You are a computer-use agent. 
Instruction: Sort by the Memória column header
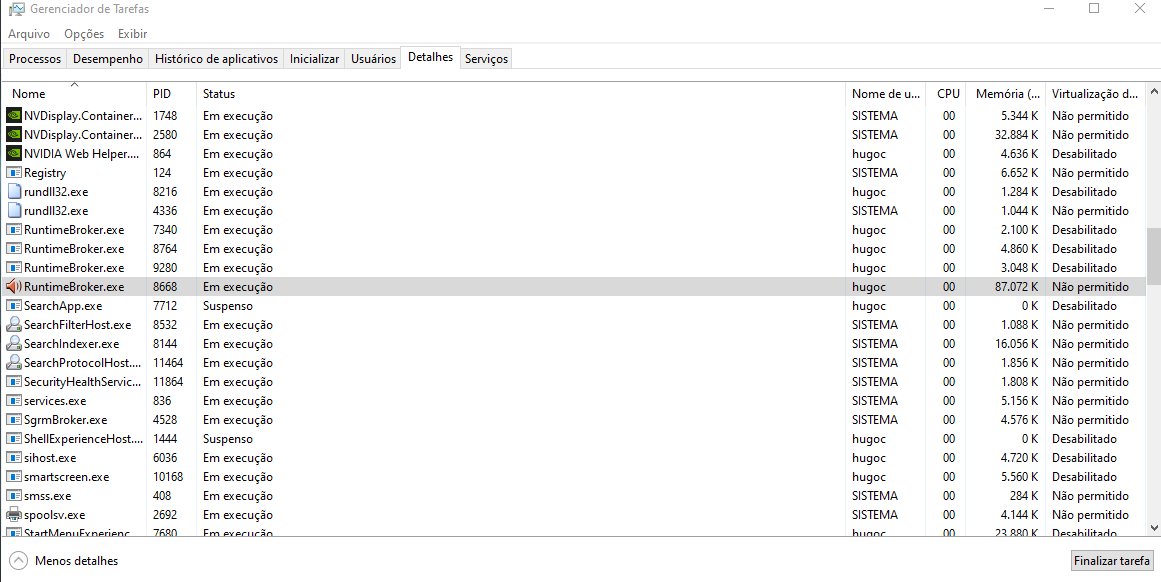(1006, 93)
